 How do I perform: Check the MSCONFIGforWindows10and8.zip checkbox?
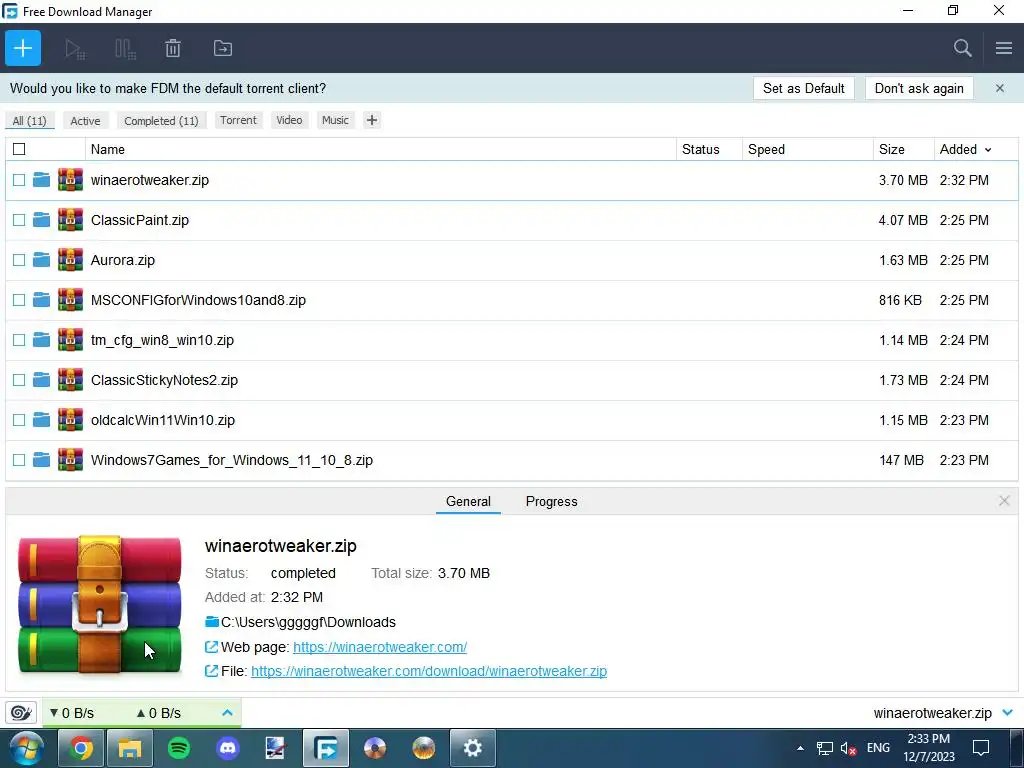point(19,300)
